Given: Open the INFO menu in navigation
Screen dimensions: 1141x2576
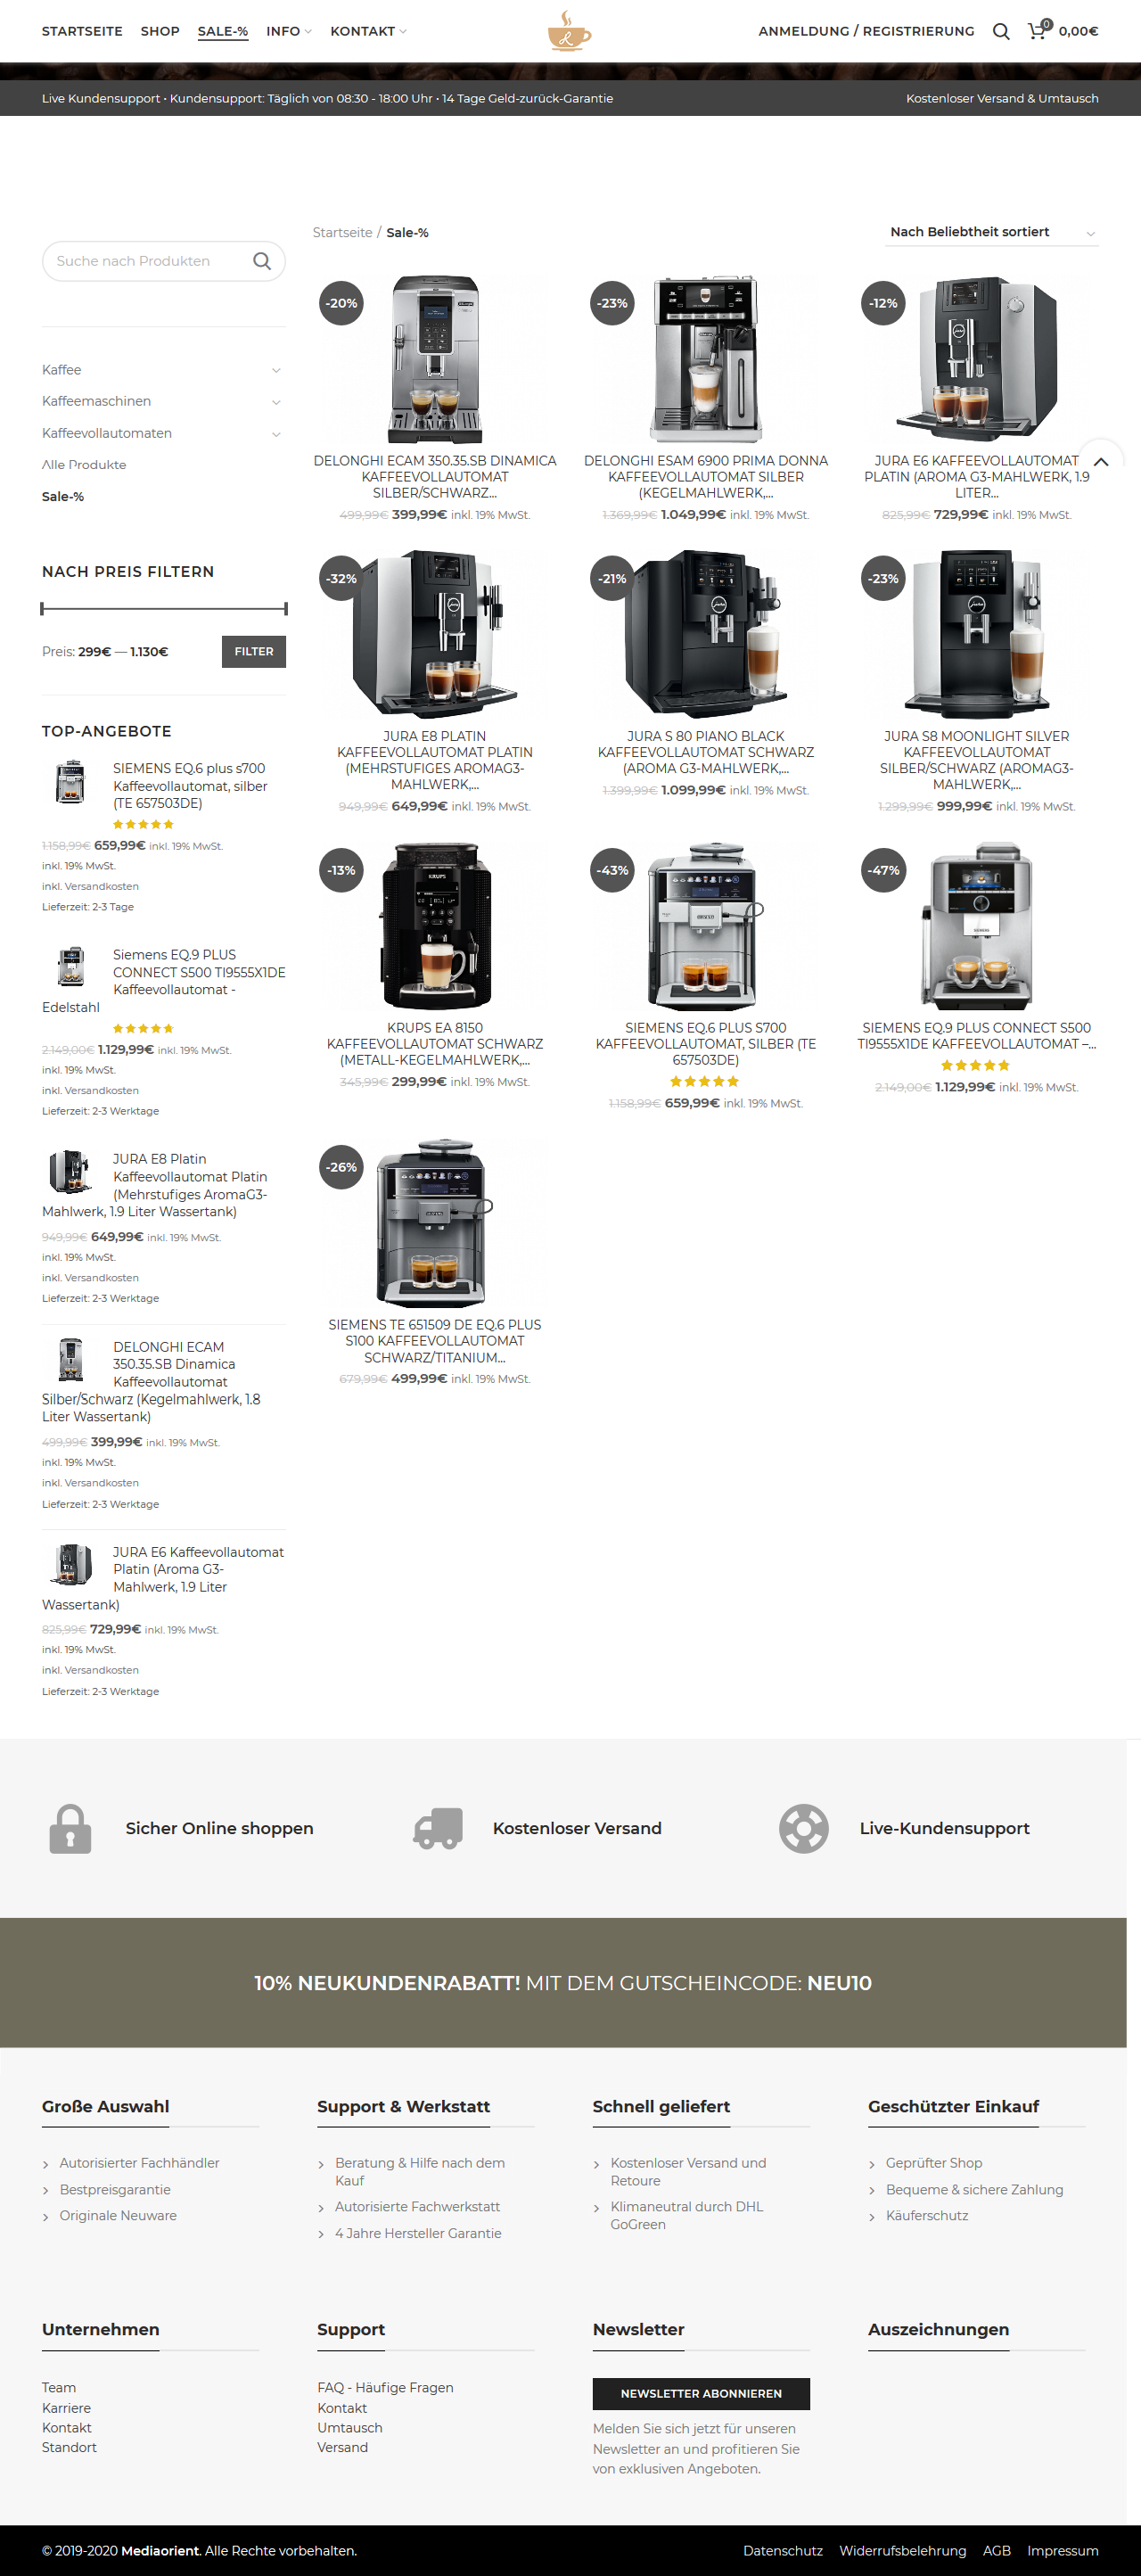Looking at the screenshot, I should point(289,31).
